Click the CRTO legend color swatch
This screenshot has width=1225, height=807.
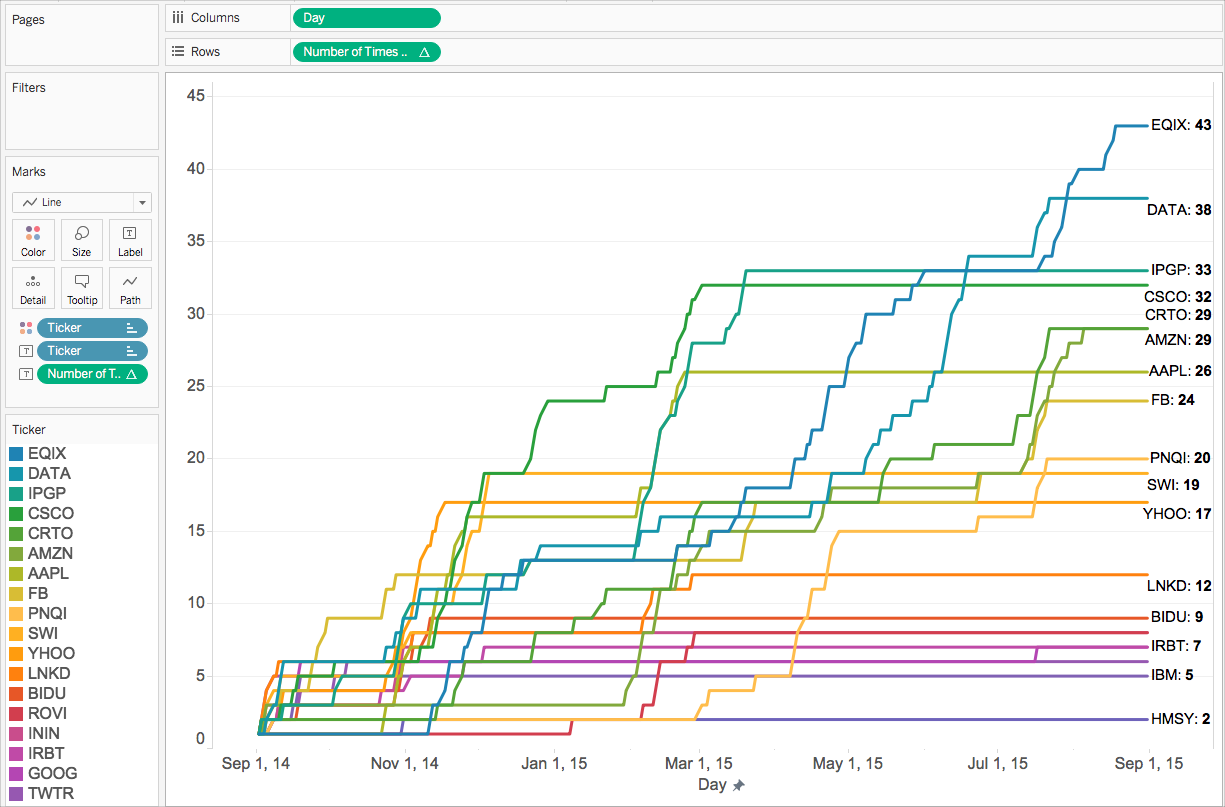[15, 534]
